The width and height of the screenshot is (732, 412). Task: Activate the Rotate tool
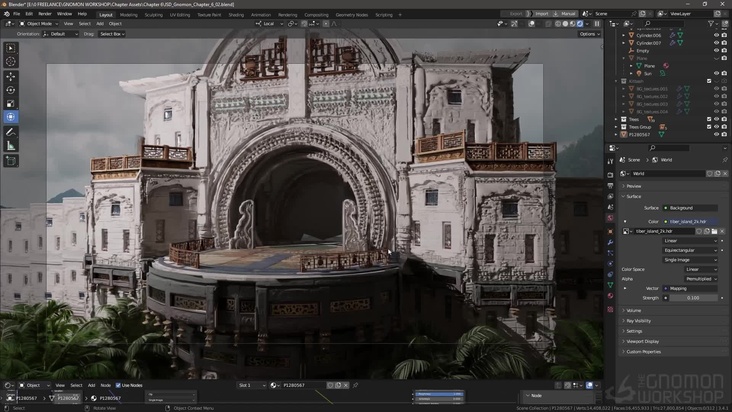[11, 90]
